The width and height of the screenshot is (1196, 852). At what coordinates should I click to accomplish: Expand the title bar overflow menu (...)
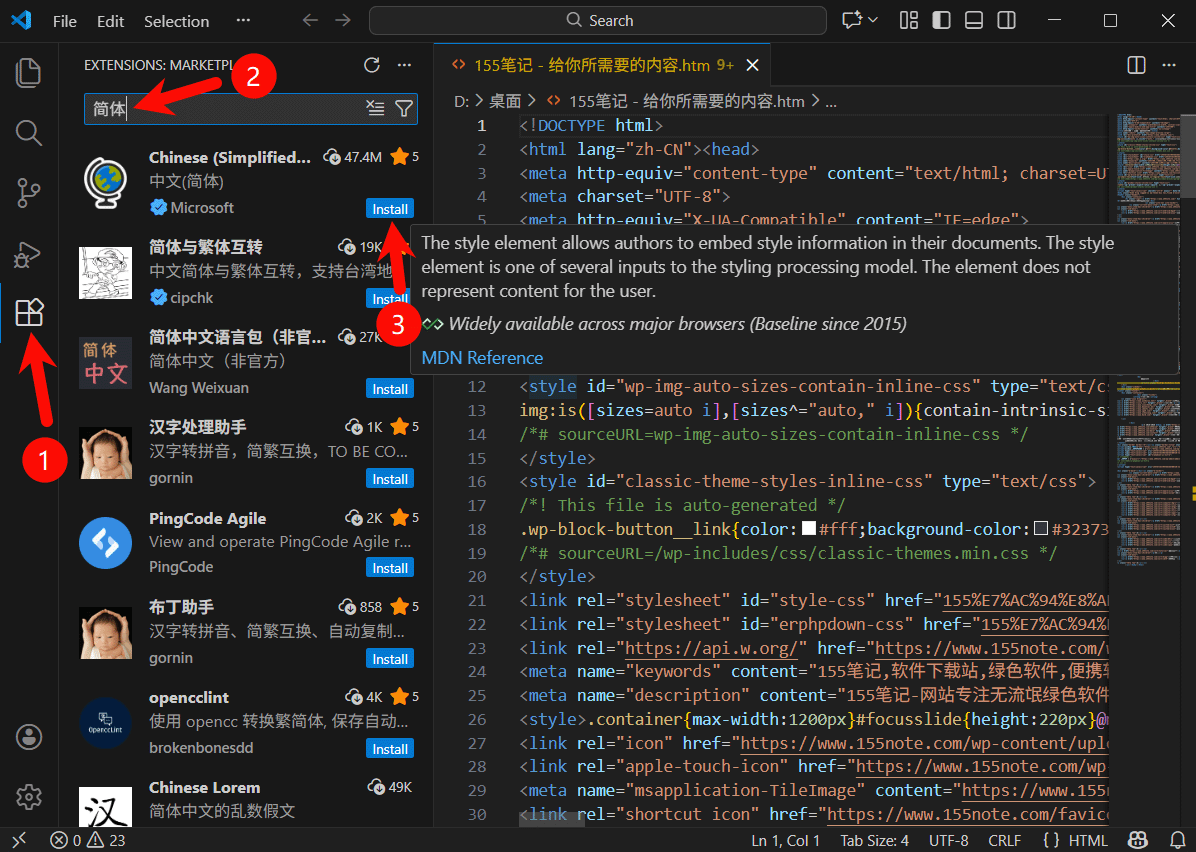pyautogui.click(x=243, y=20)
